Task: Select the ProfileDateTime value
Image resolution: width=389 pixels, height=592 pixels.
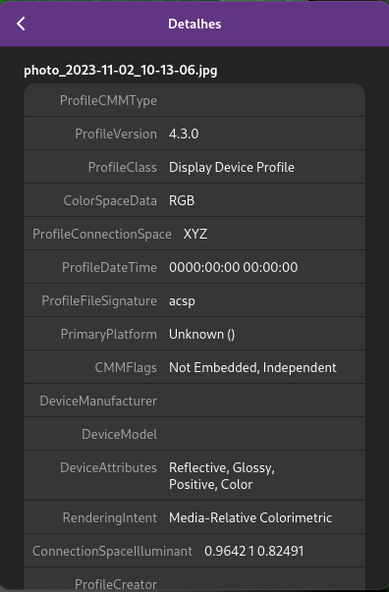Action: pos(233,267)
